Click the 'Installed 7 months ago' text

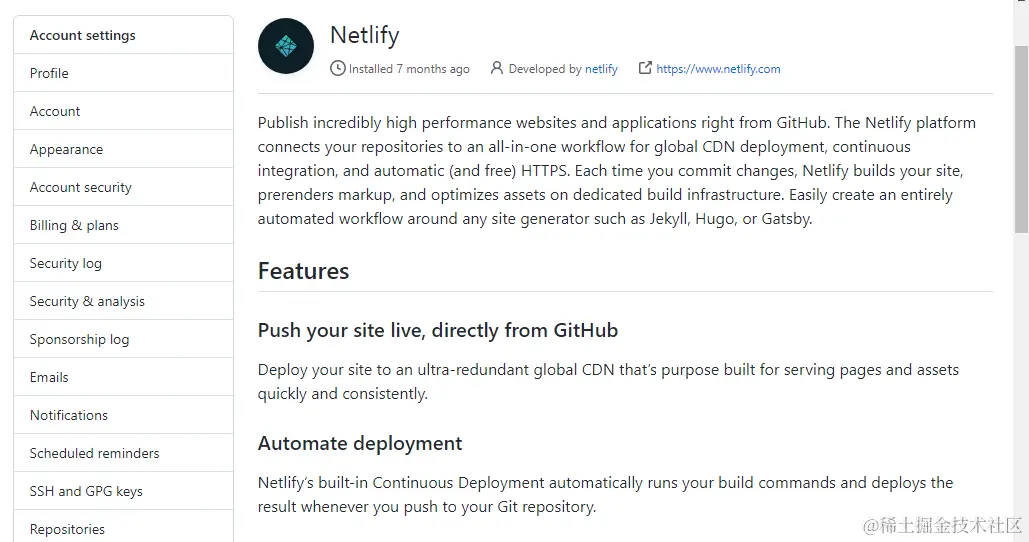coord(409,69)
